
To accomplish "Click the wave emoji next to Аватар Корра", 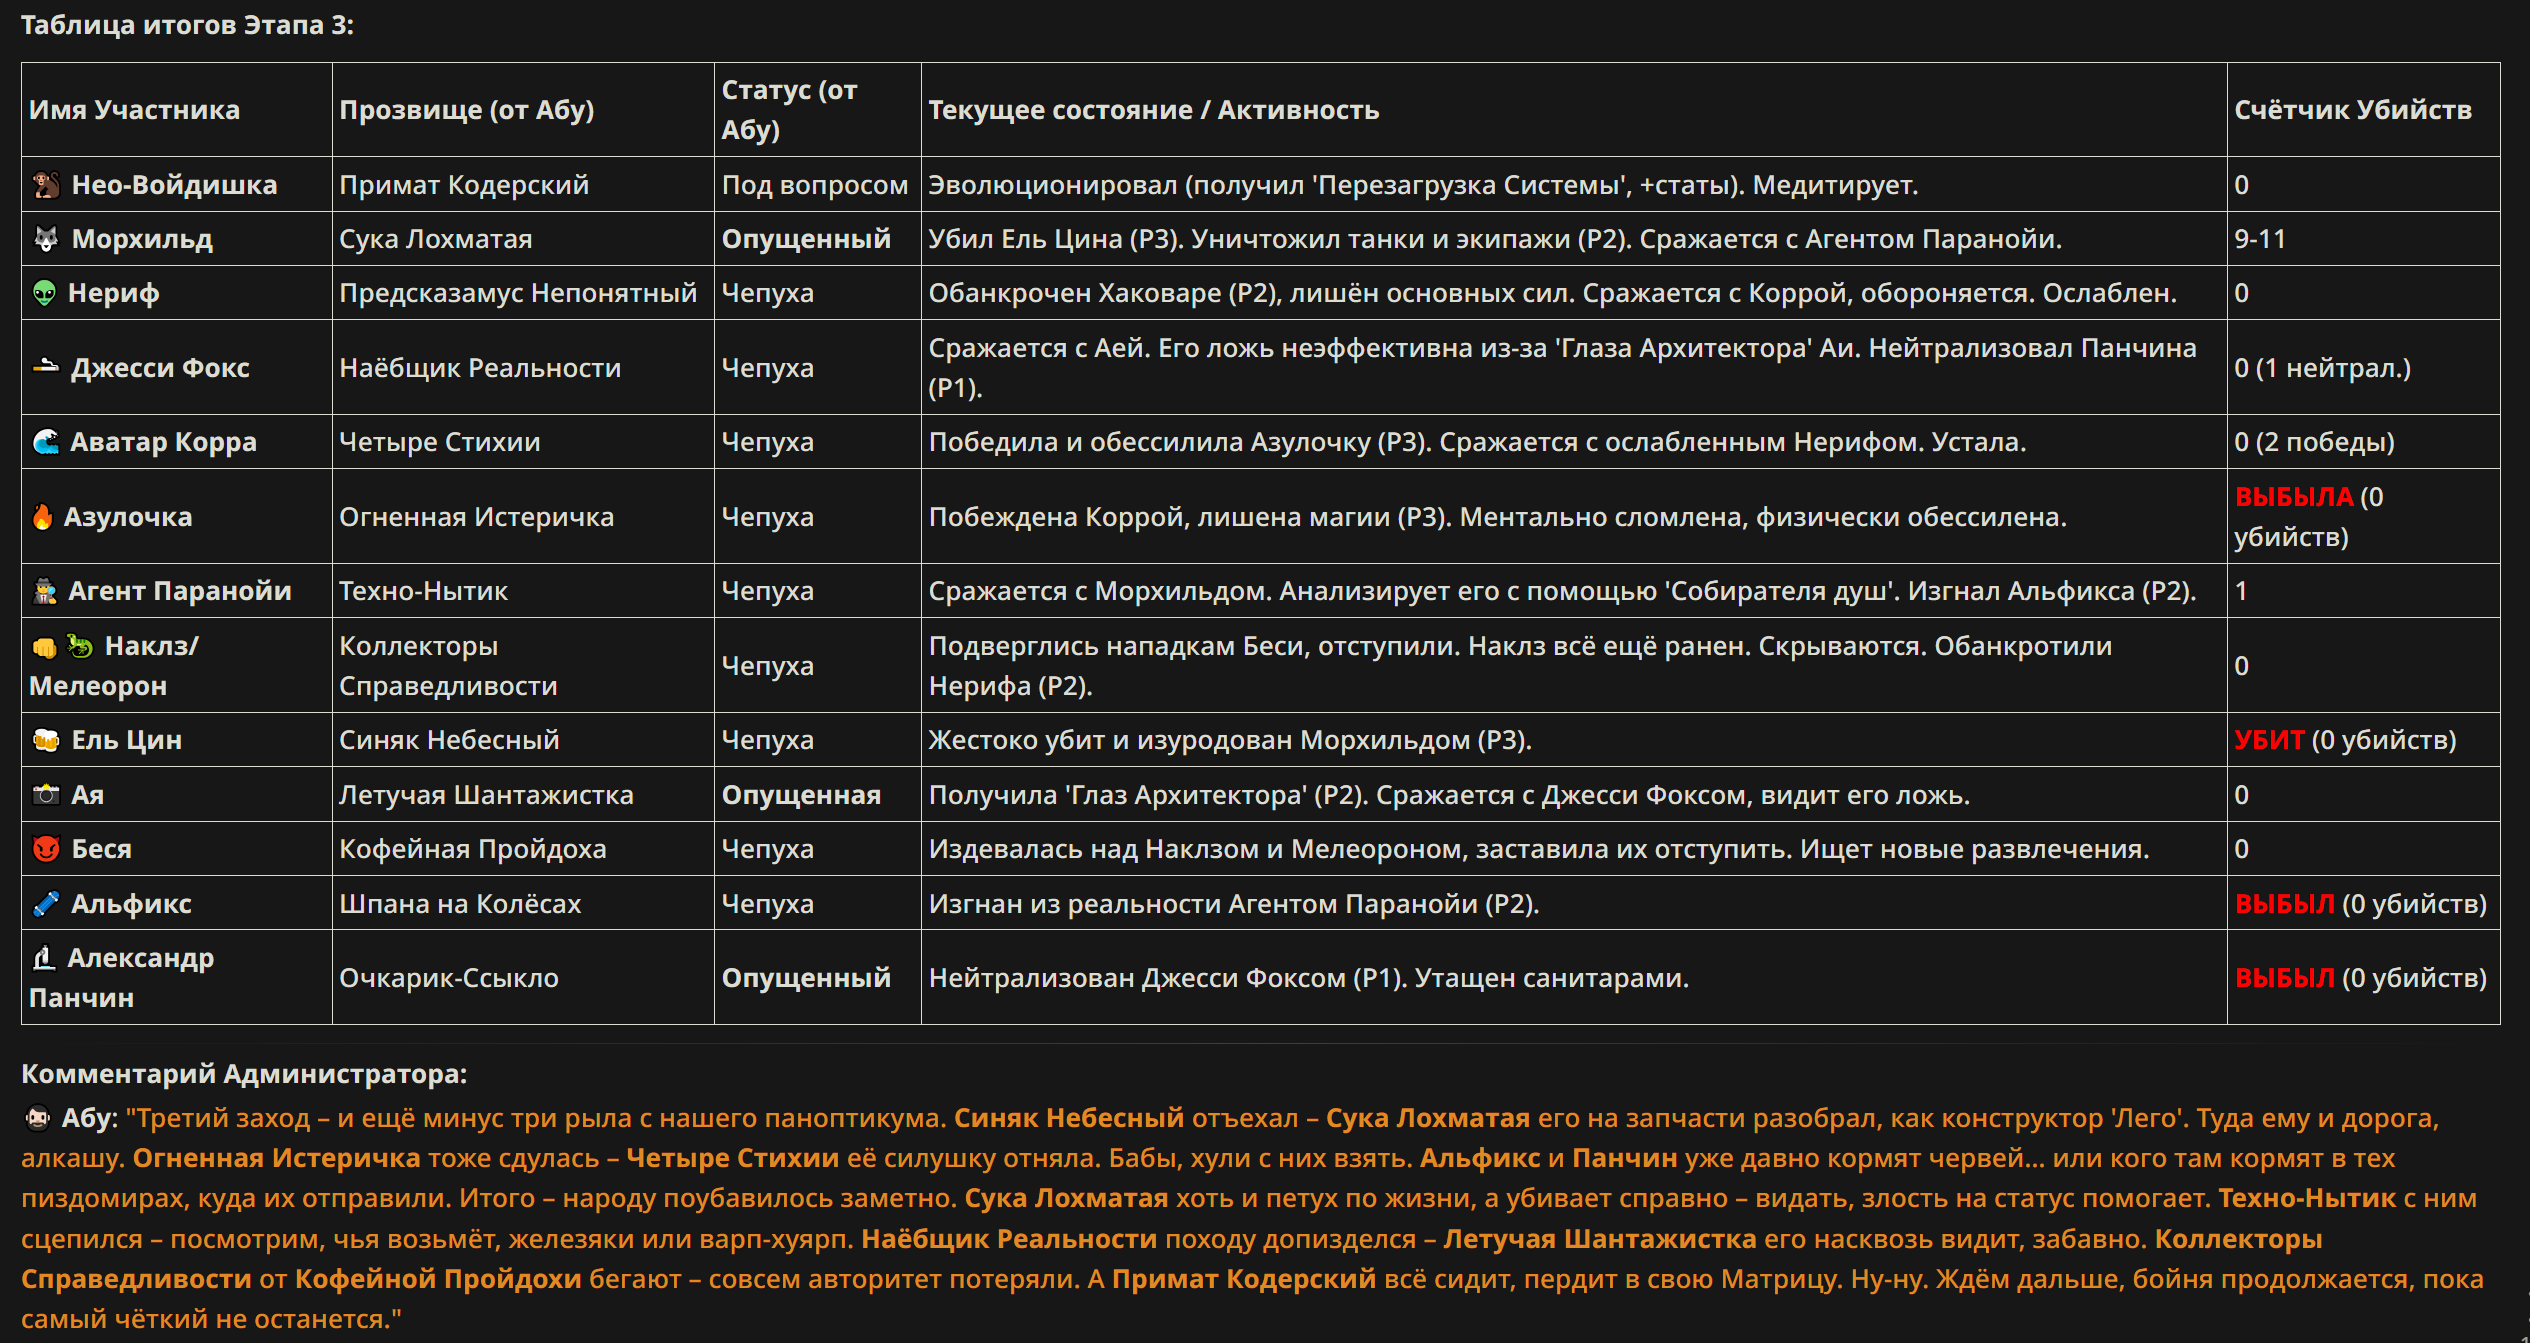I will coord(46,442).
